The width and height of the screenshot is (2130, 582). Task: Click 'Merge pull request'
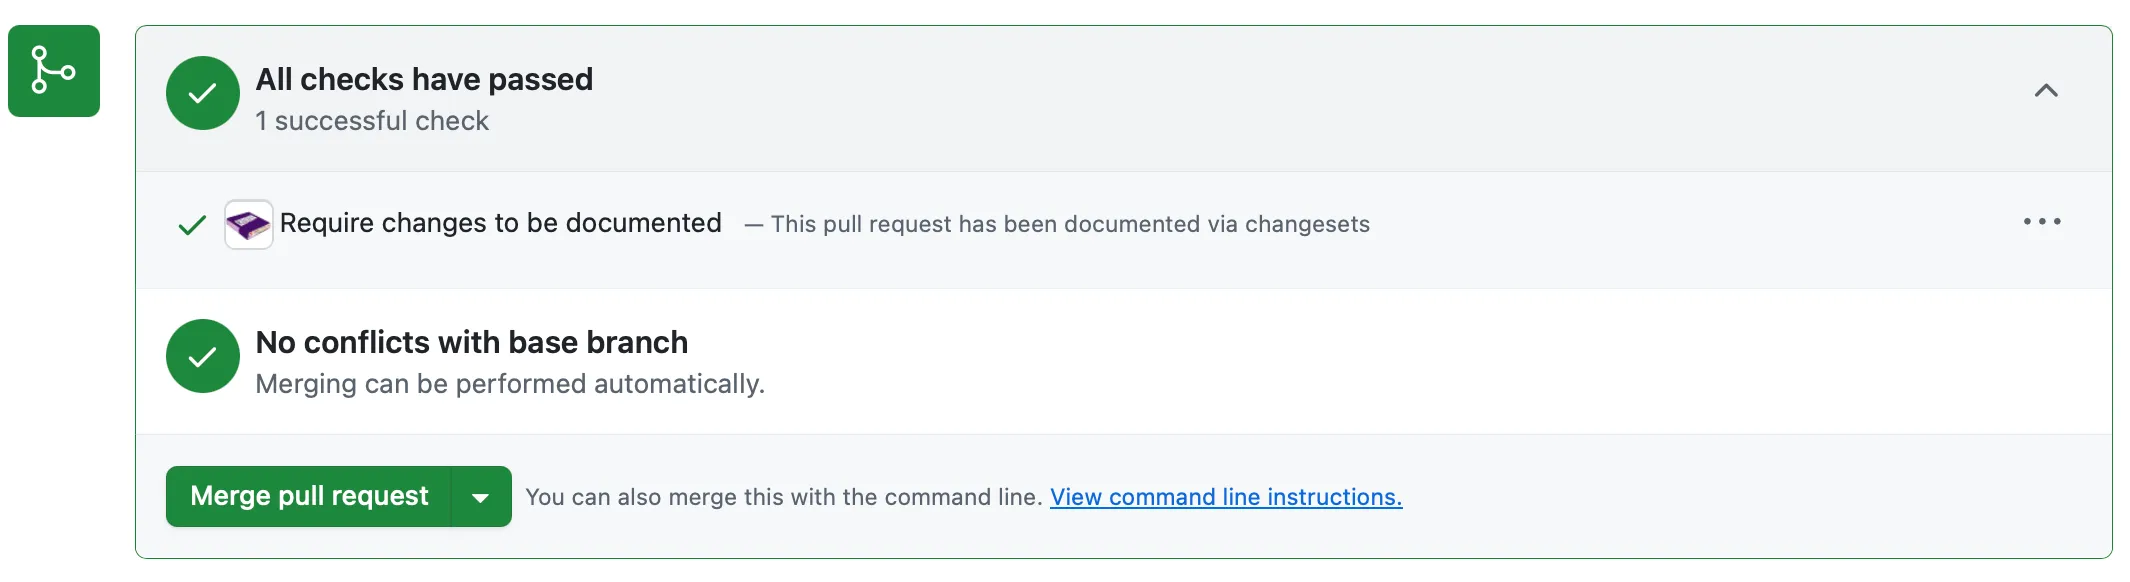[310, 496]
